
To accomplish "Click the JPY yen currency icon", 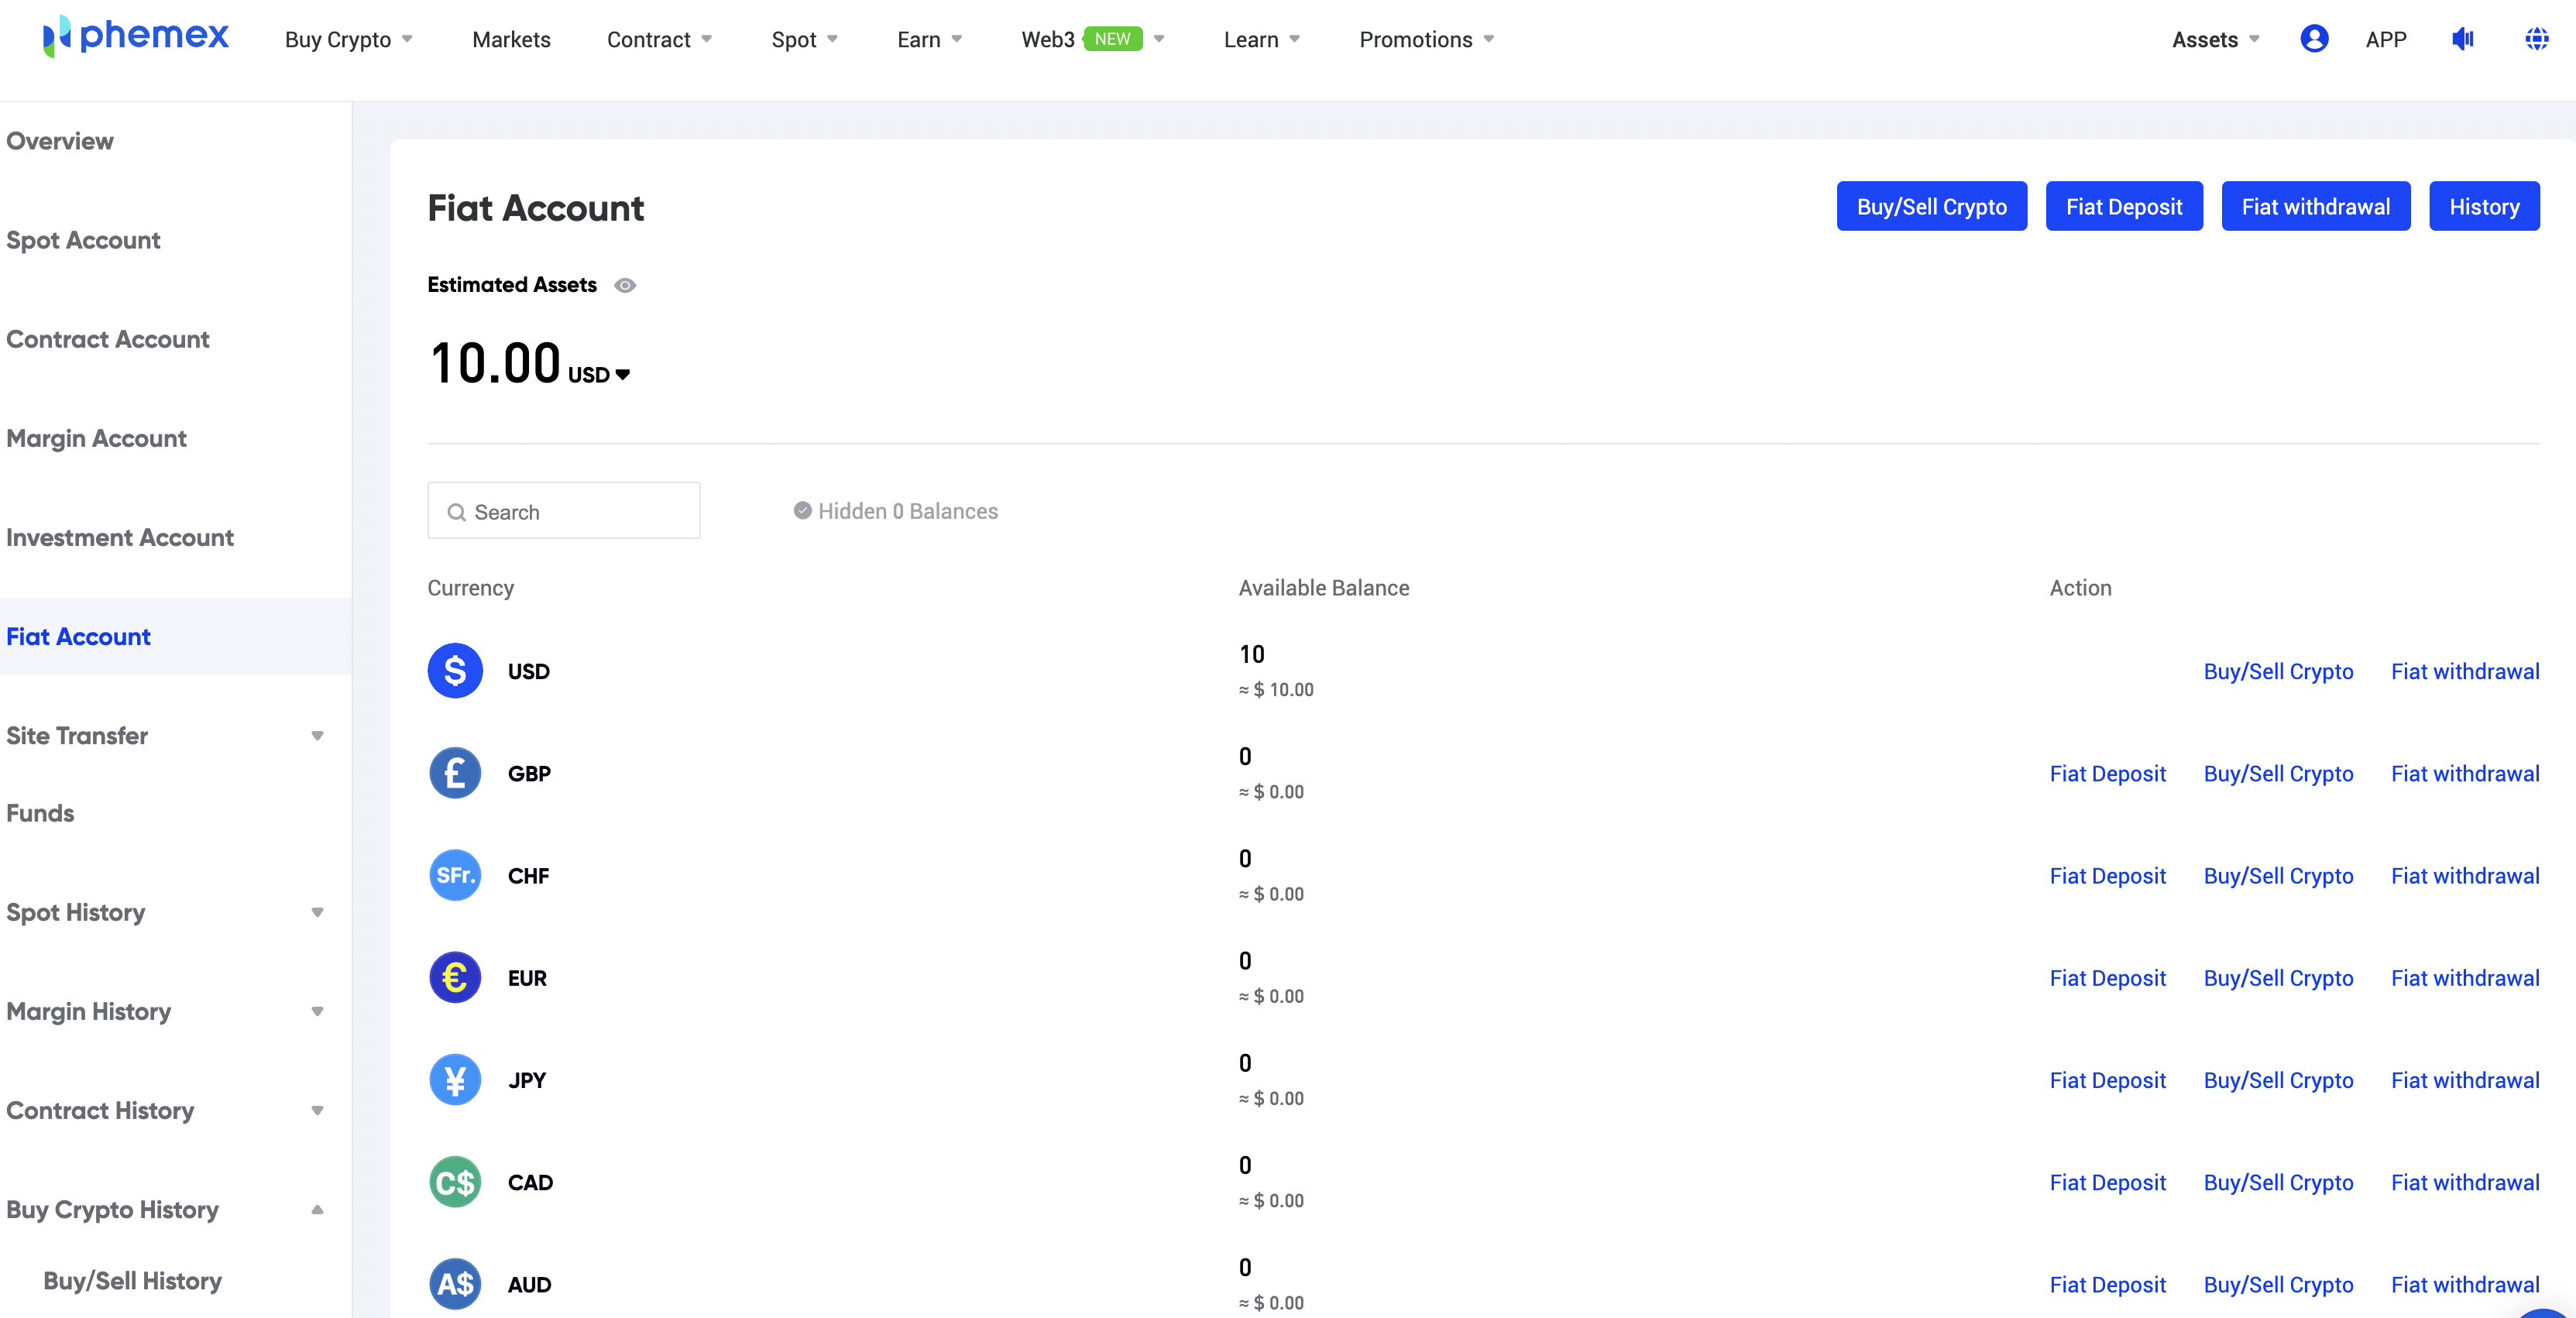I will tap(455, 1080).
